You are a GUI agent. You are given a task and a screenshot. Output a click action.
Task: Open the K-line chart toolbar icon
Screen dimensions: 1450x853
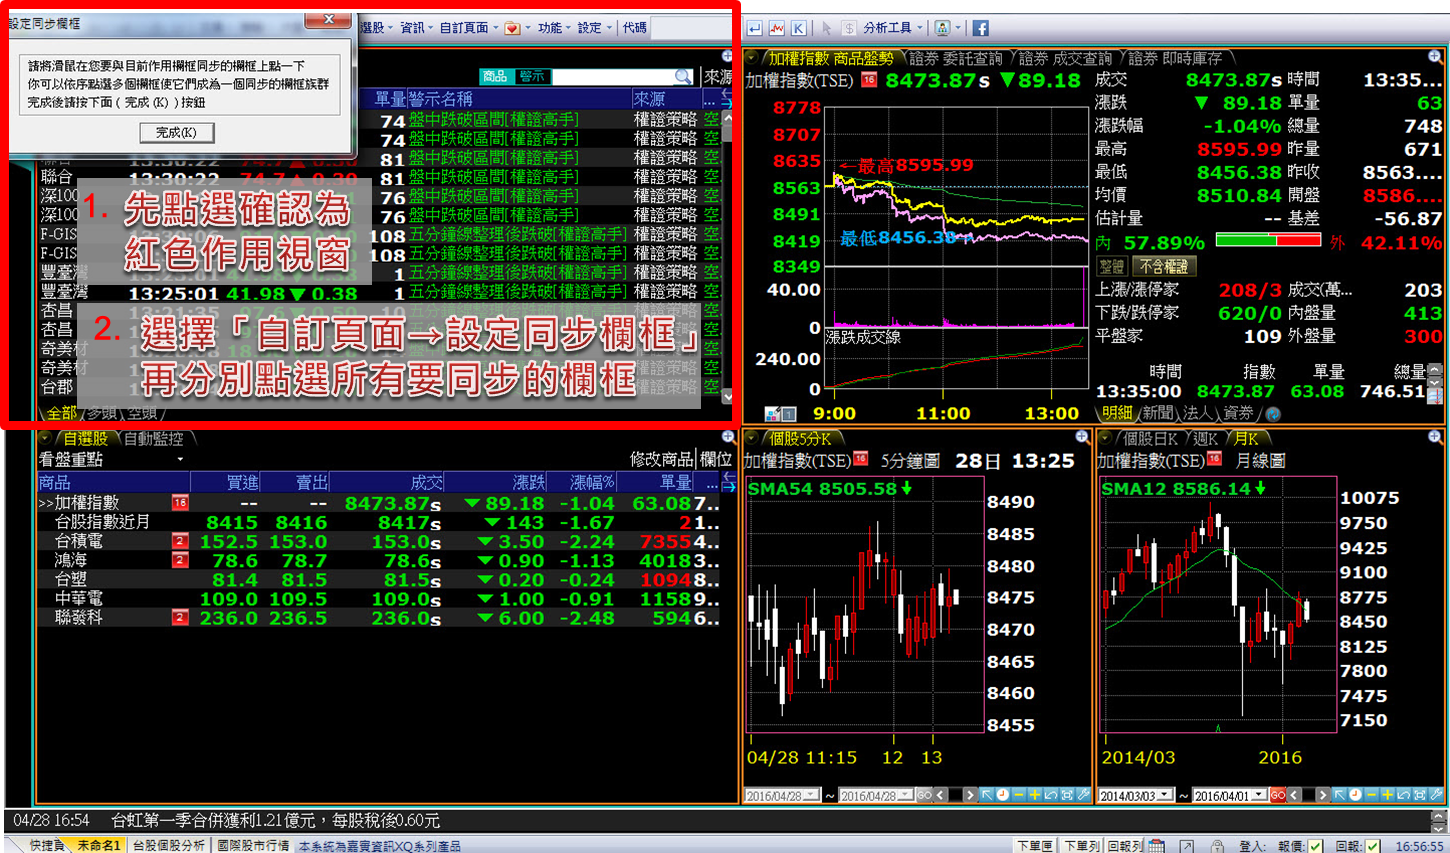[x=799, y=28]
